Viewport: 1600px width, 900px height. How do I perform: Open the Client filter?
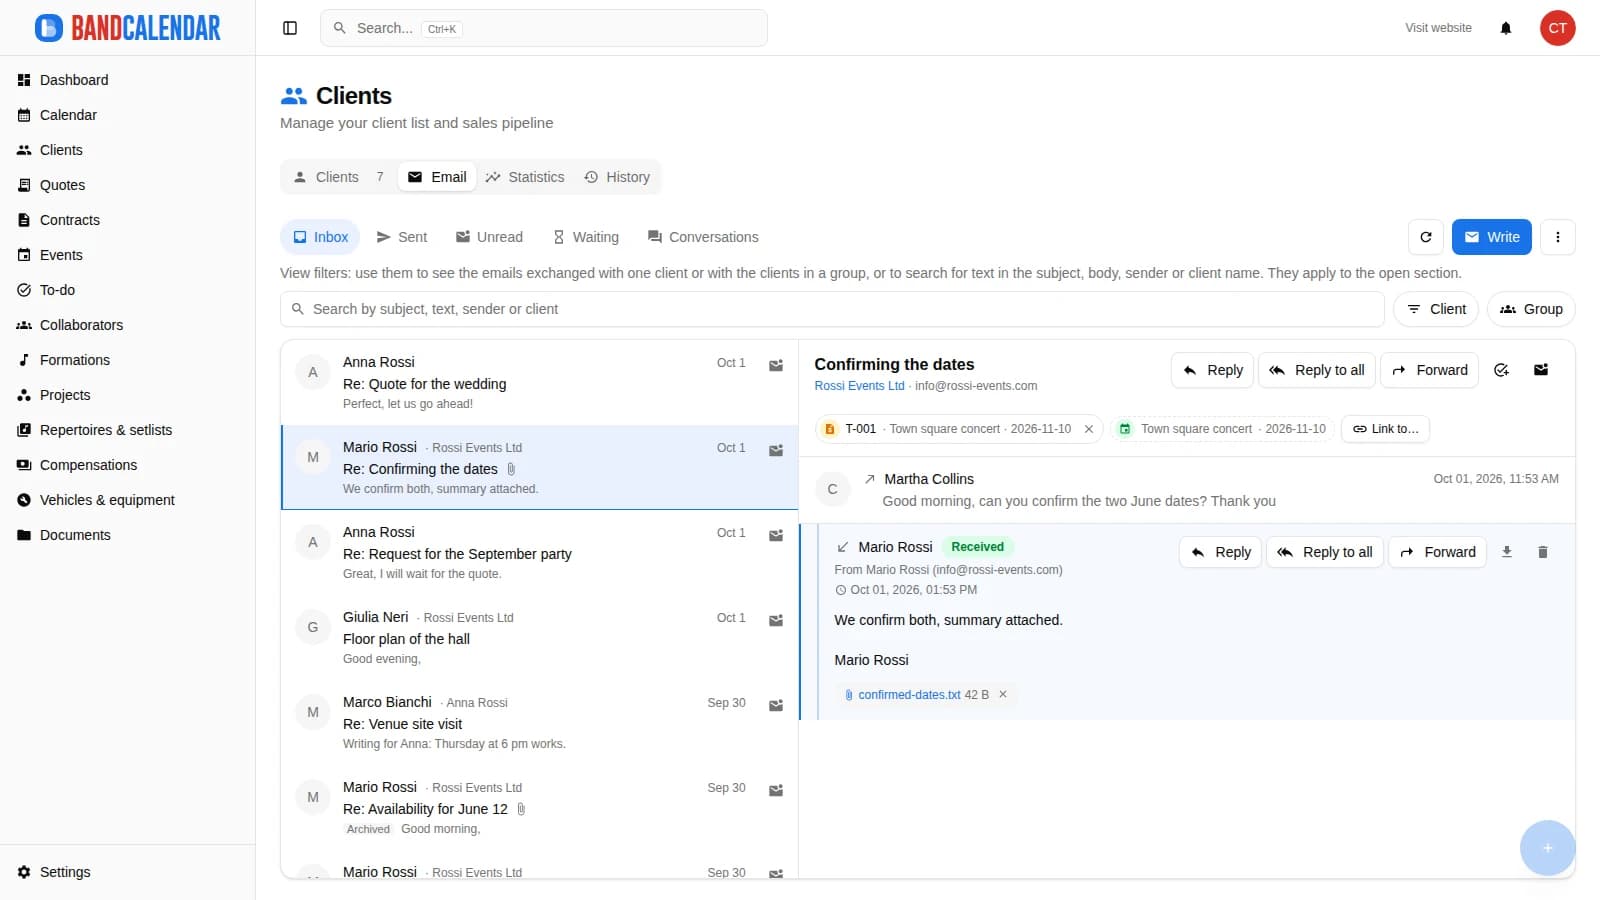click(x=1436, y=309)
